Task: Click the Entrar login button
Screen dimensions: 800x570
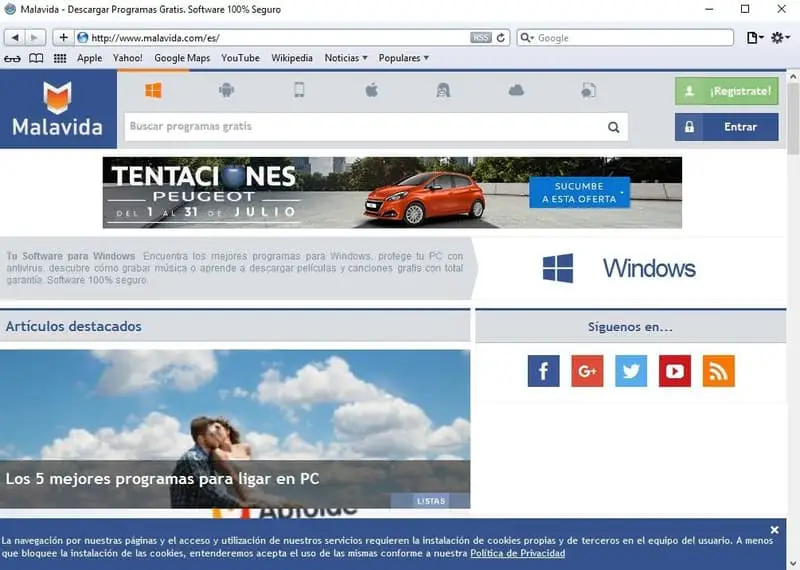Action: pos(727,127)
